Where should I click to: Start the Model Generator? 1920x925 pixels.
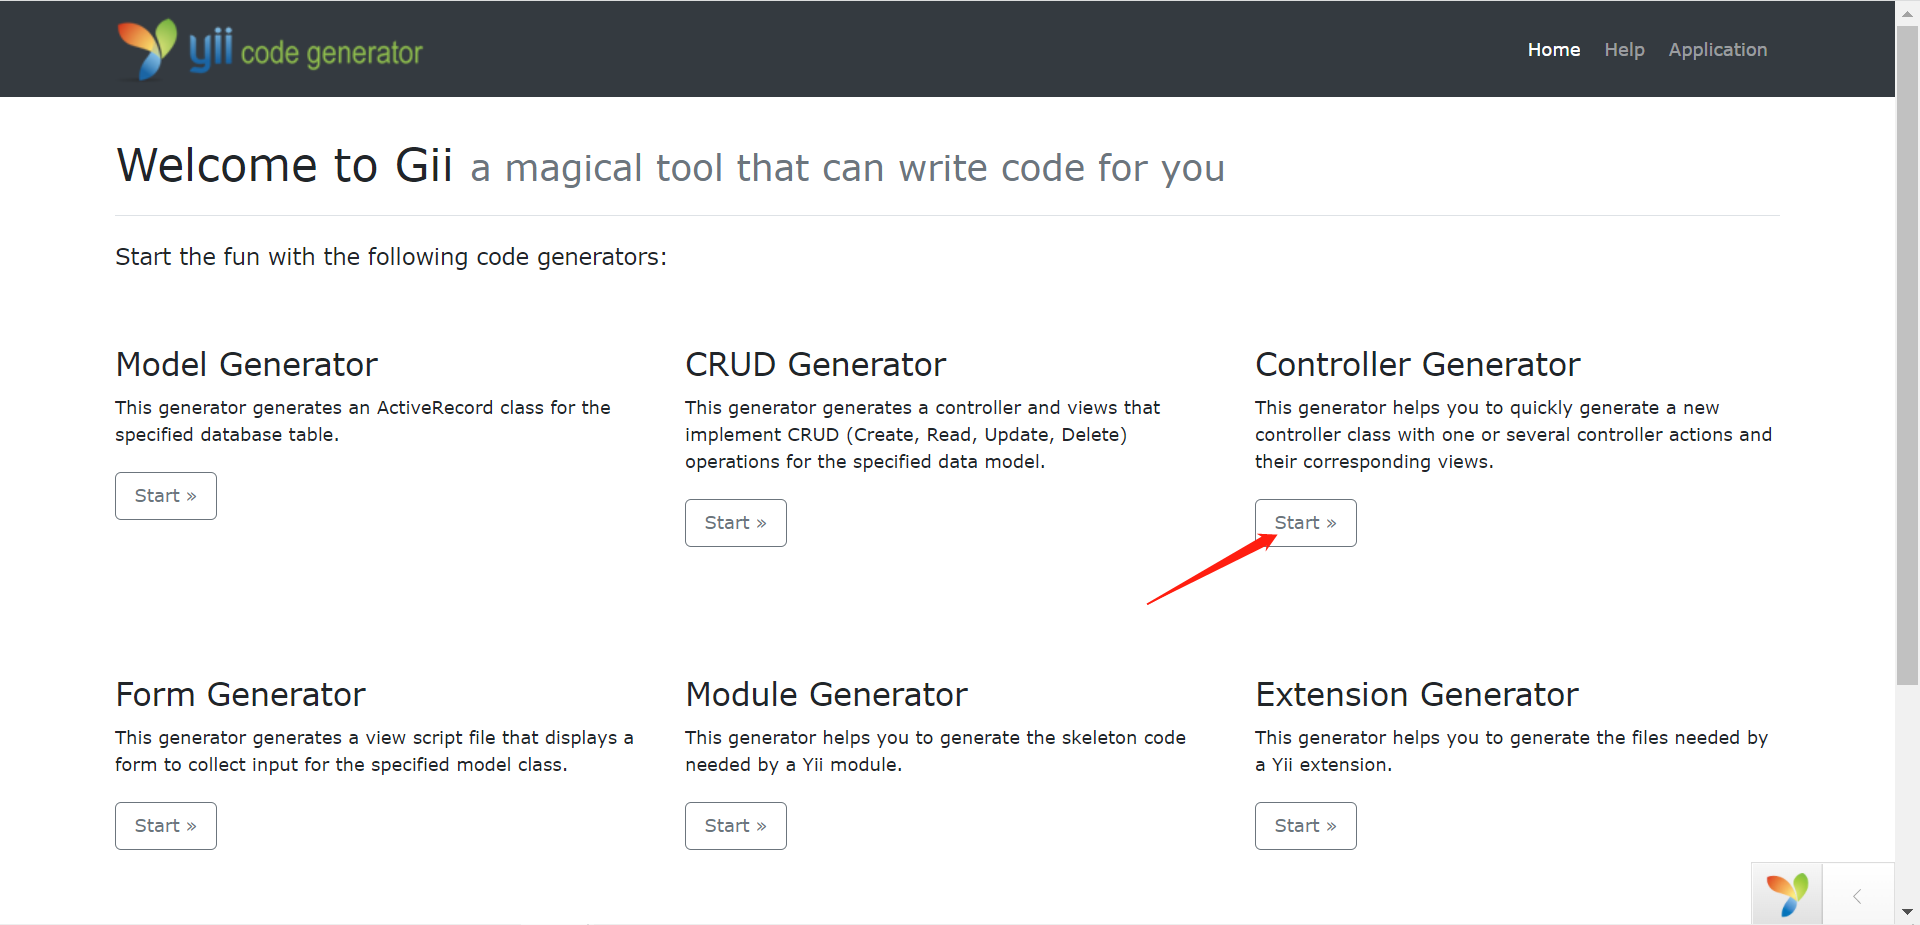click(x=166, y=496)
